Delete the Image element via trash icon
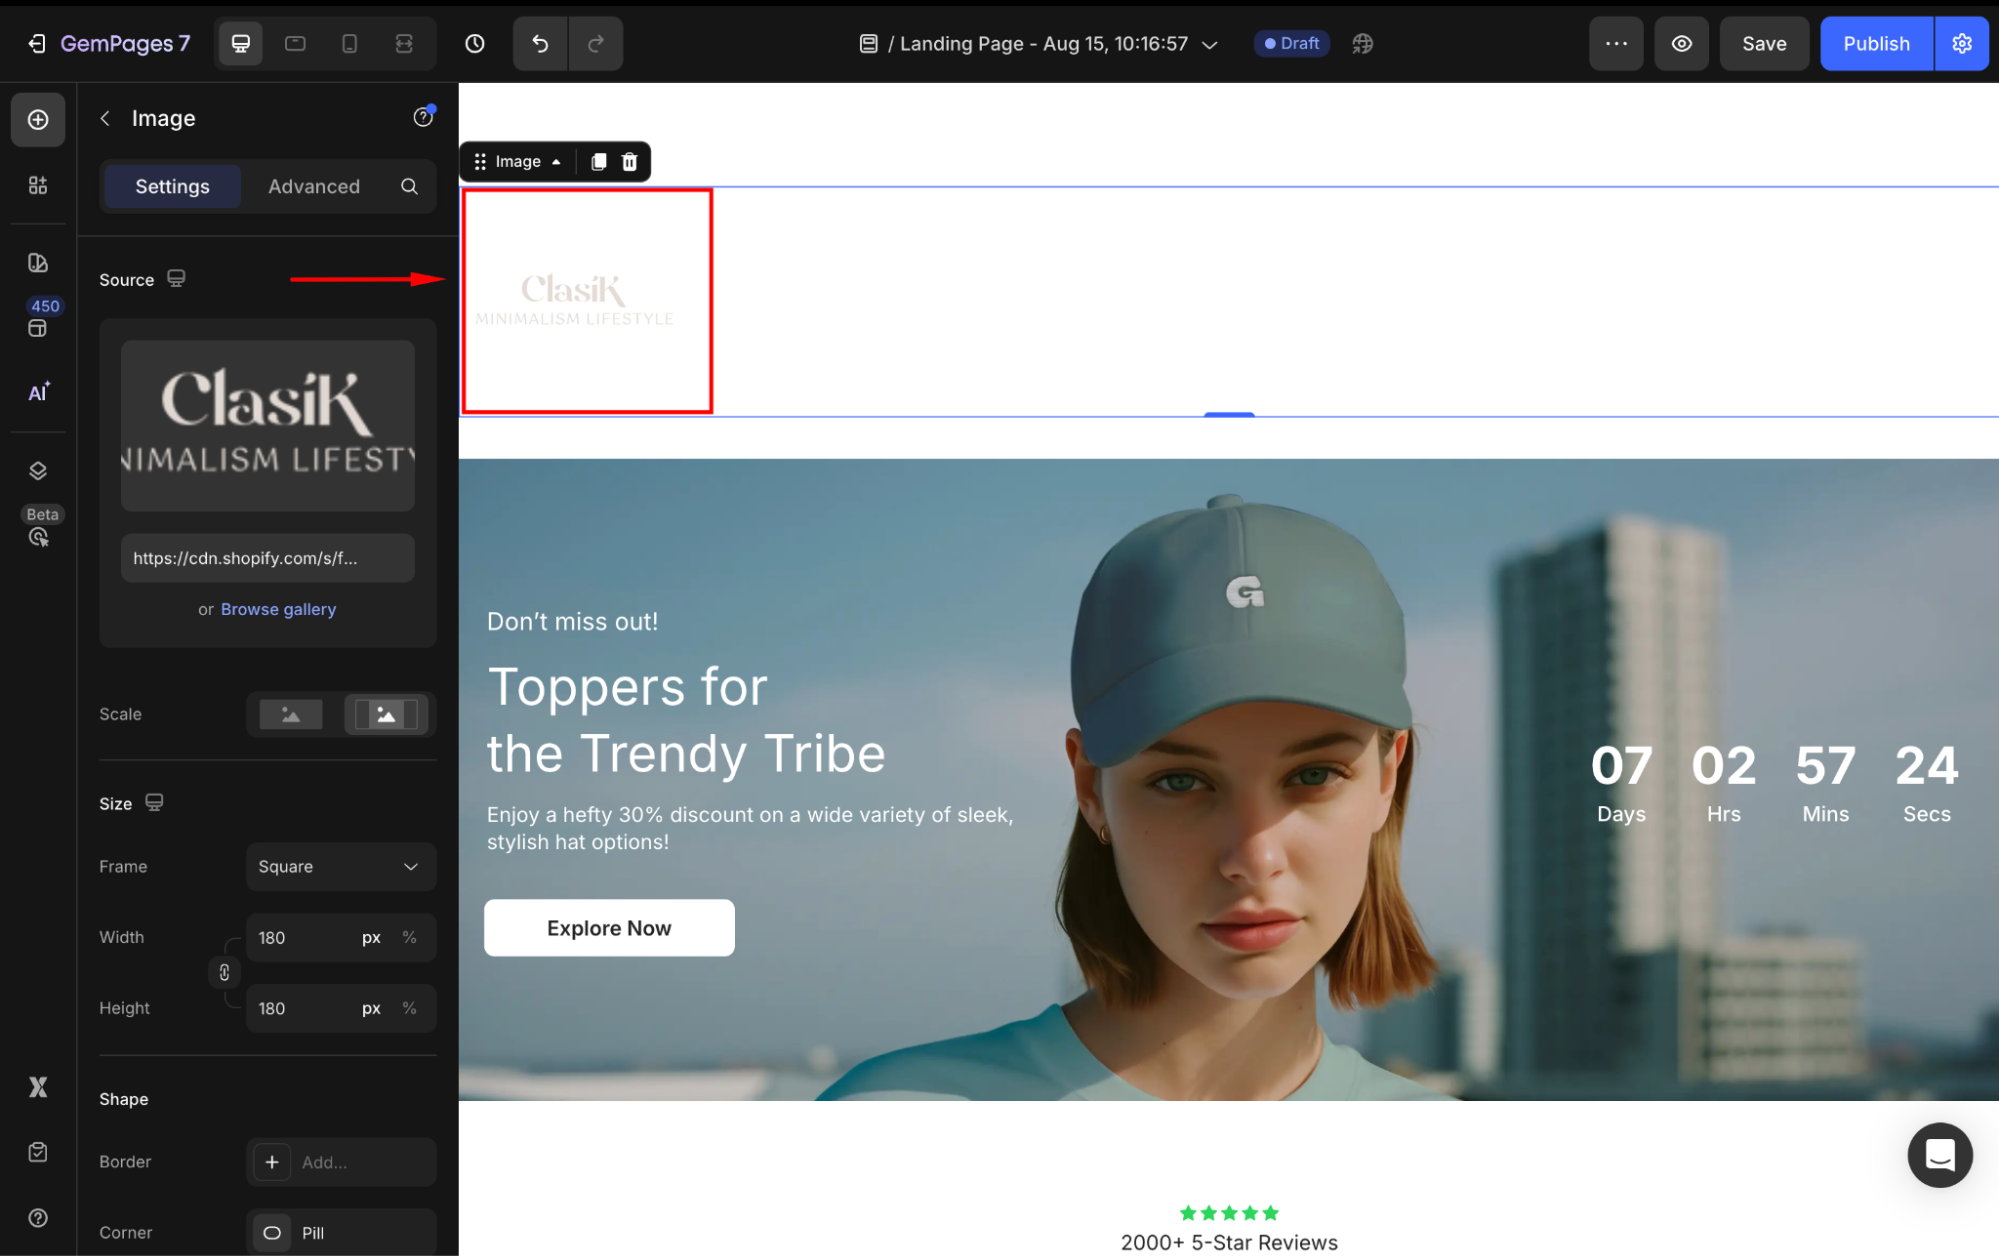 pyautogui.click(x=630, y=162)
